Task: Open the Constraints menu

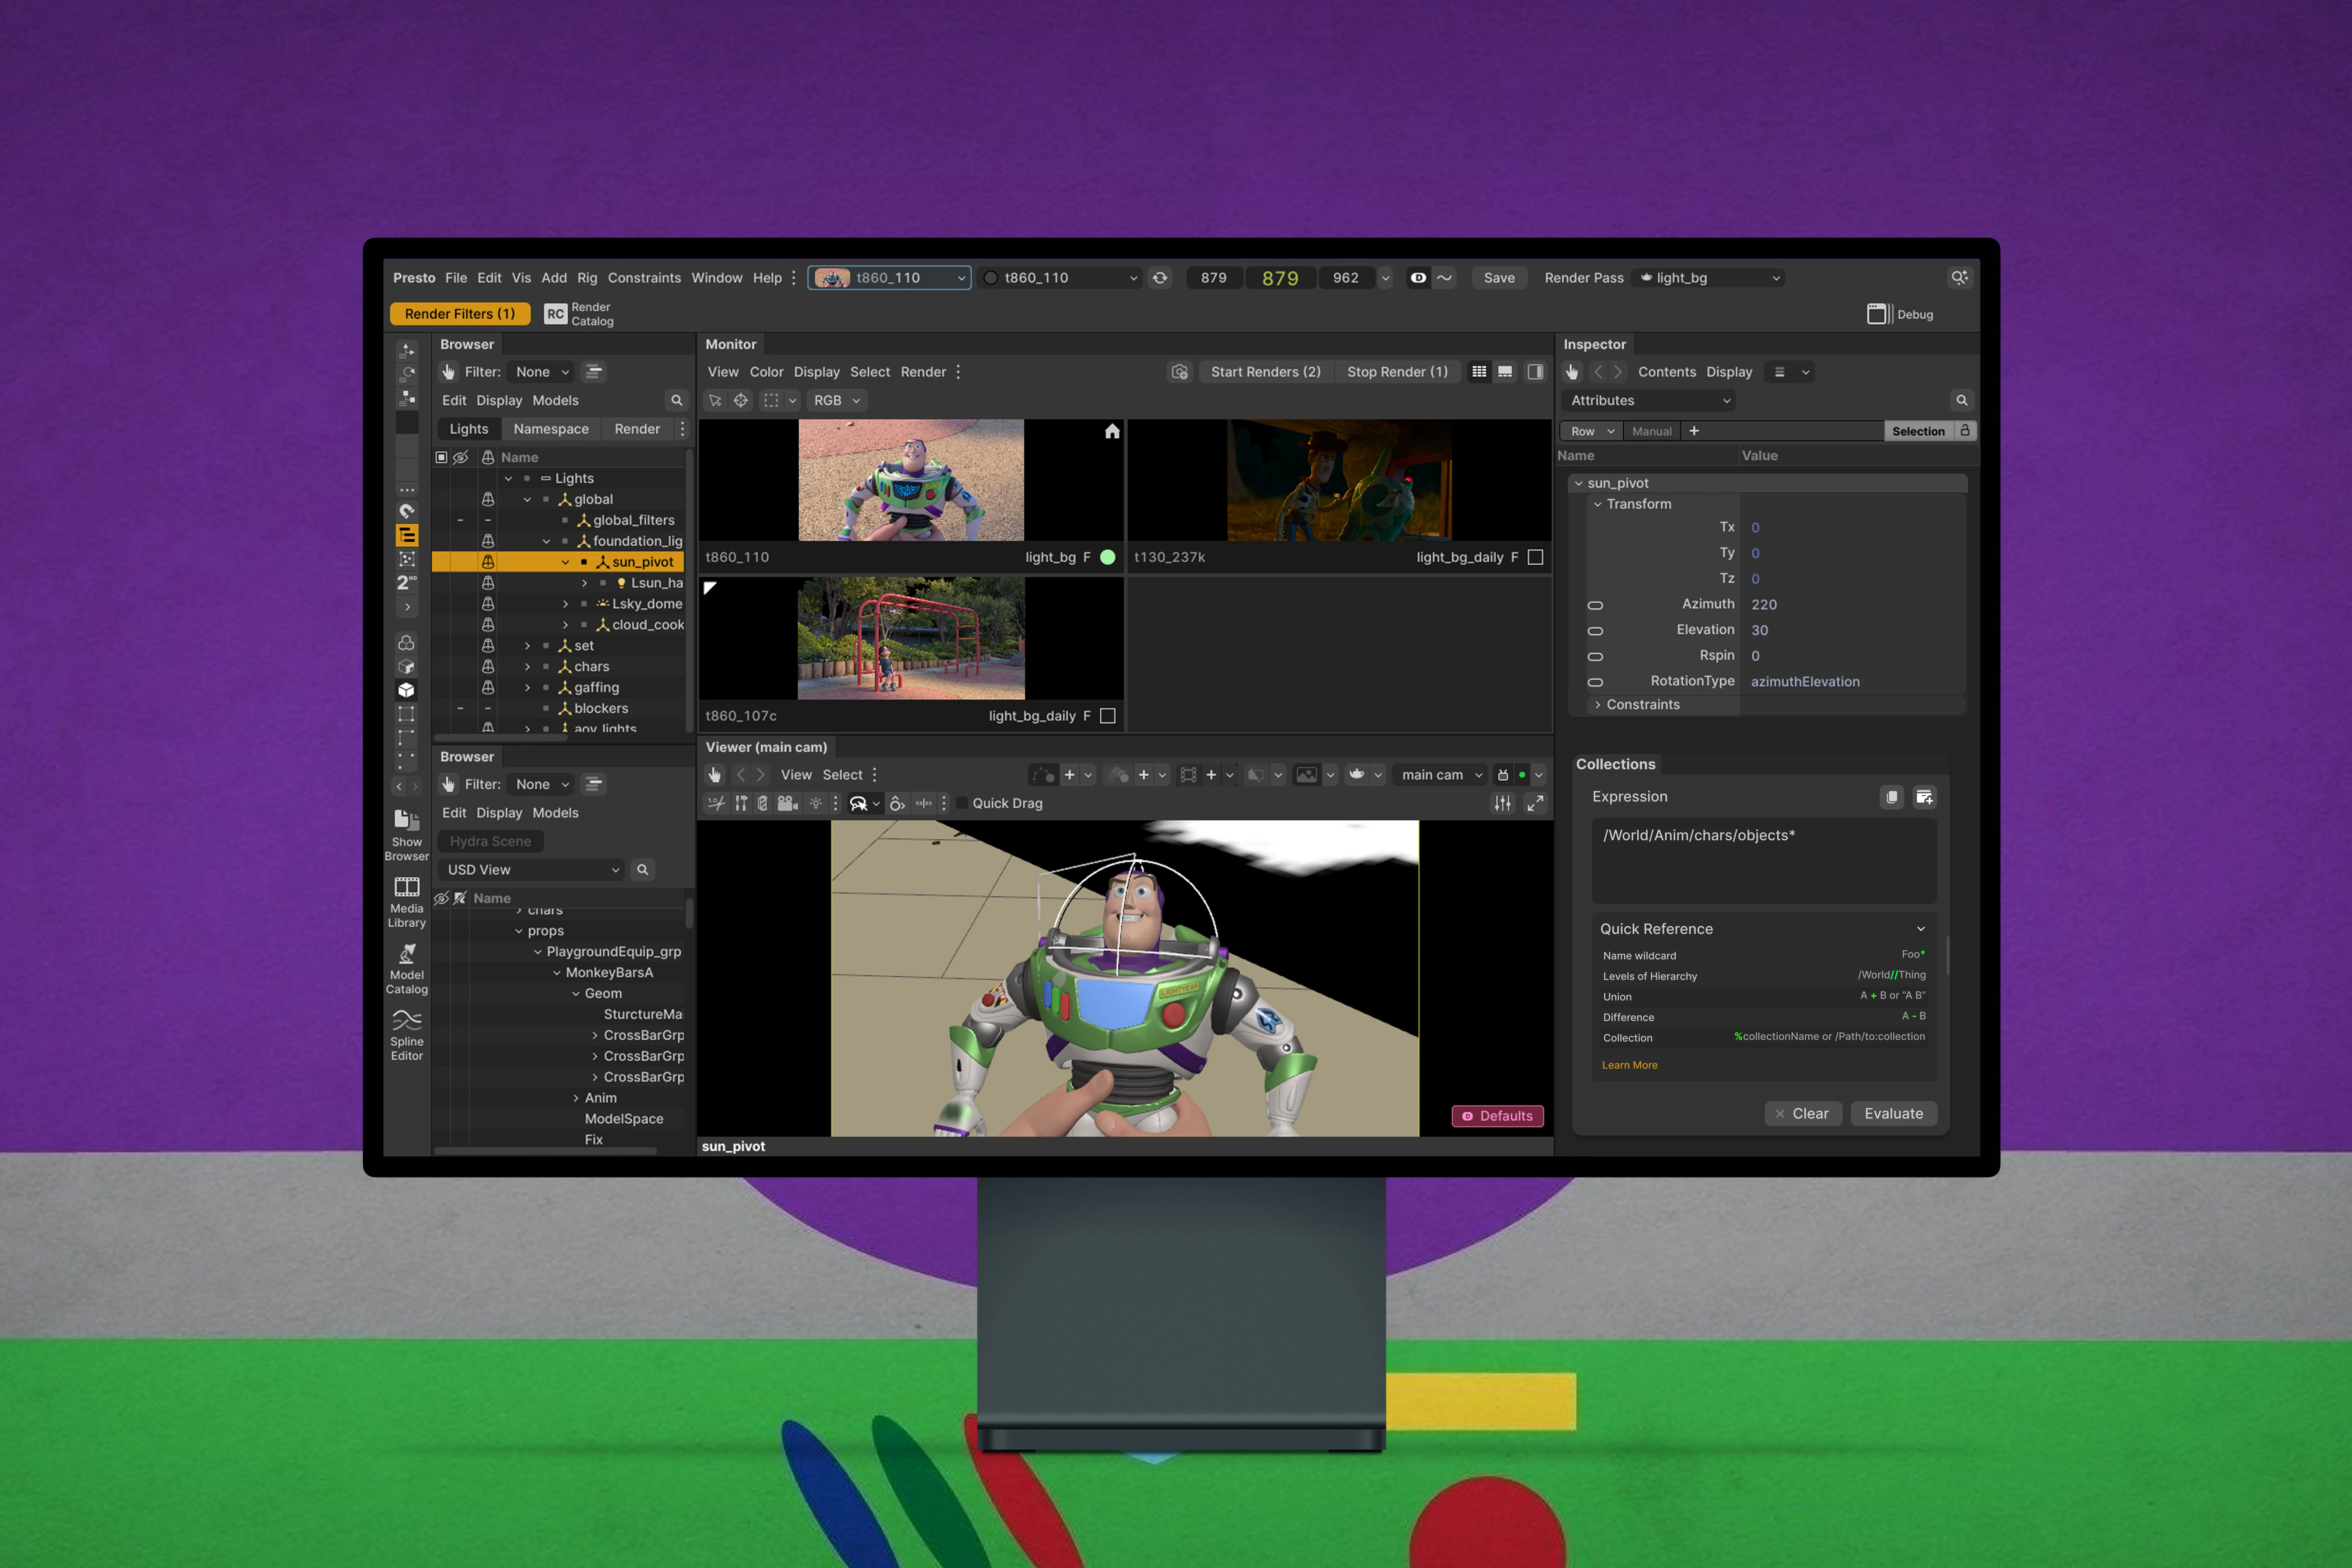Action: 644,278
